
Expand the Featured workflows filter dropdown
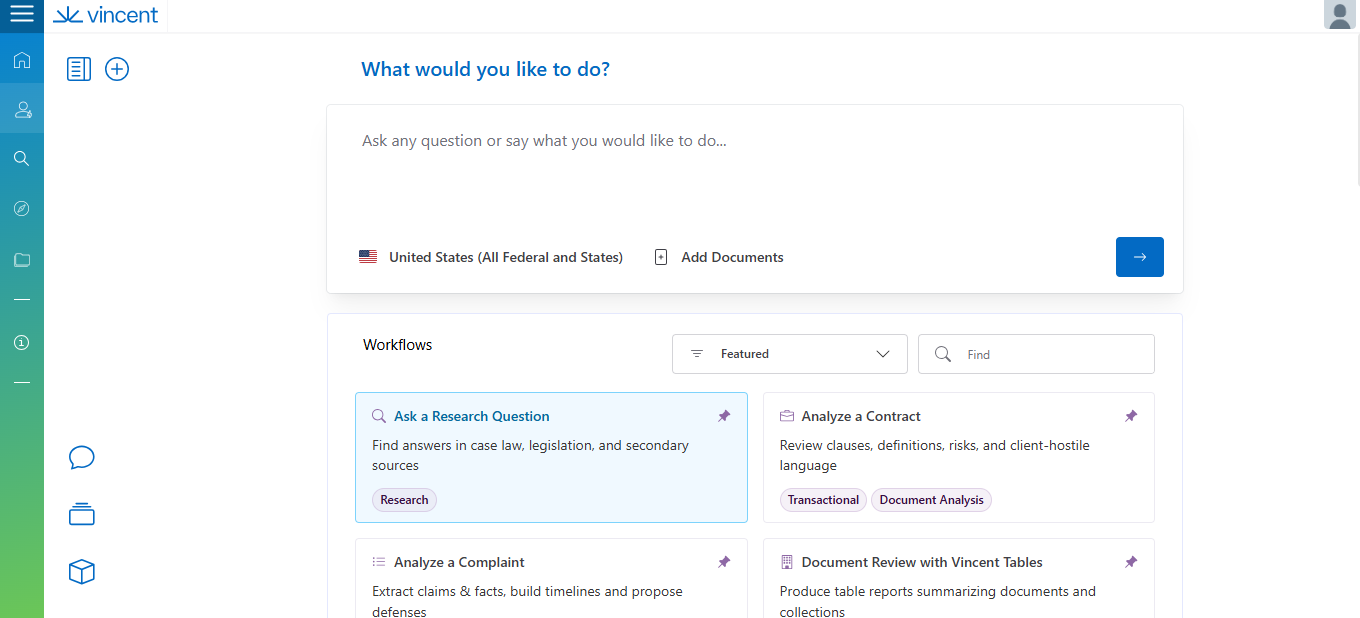(x=789, y=354)
